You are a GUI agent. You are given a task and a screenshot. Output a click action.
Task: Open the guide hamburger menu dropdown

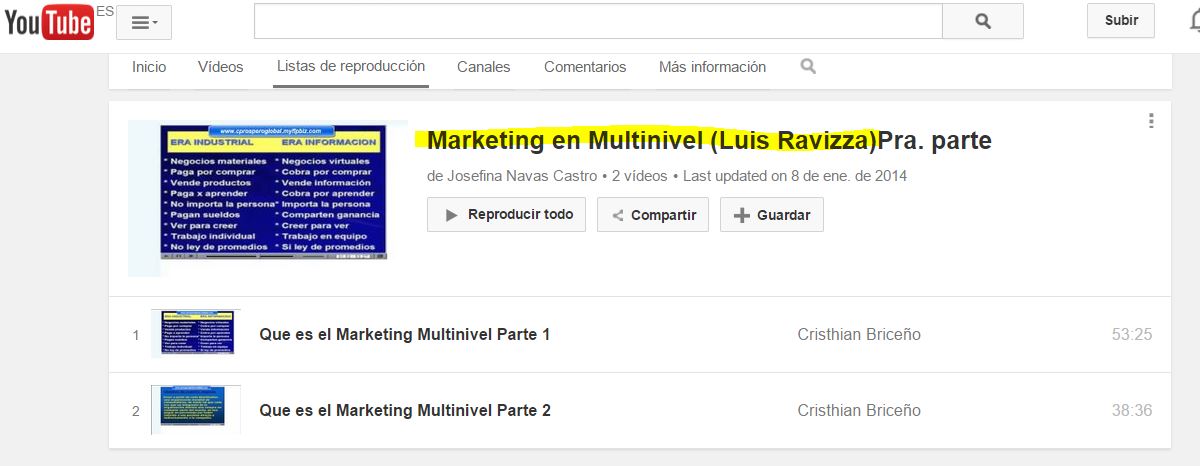click(143, 22)
